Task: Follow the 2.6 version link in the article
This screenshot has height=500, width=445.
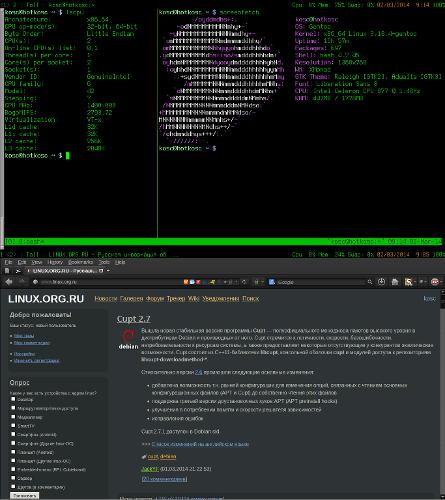Action: coord(199,372)
